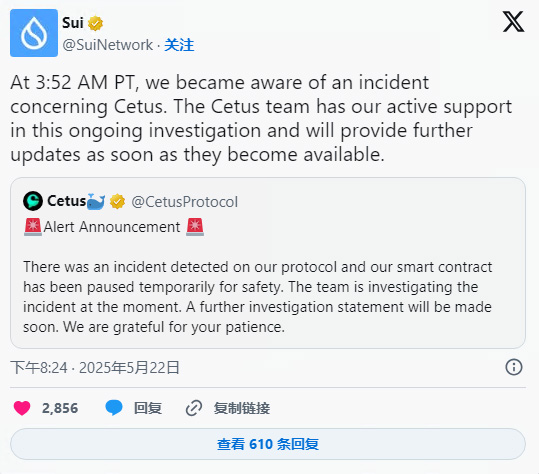Screen dimensions: 539x474
Task: Follow Sui via 关注 link
Action: pos(179,45)
